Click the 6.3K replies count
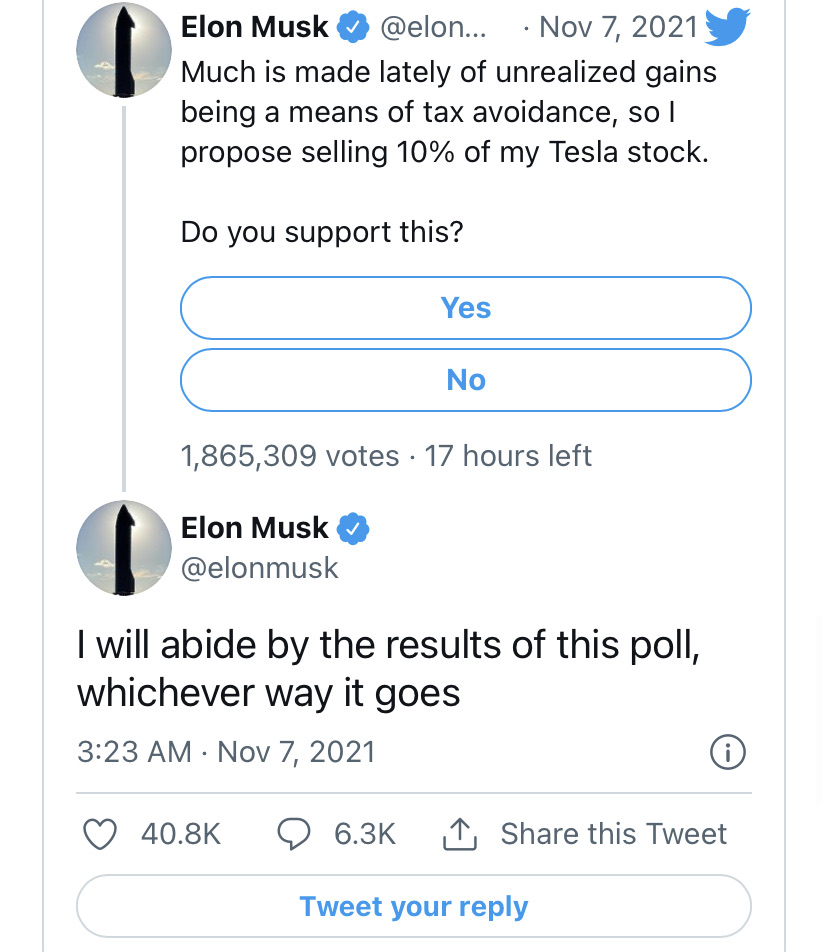Viewport: 828px width, 952px height. pos(365,833)
